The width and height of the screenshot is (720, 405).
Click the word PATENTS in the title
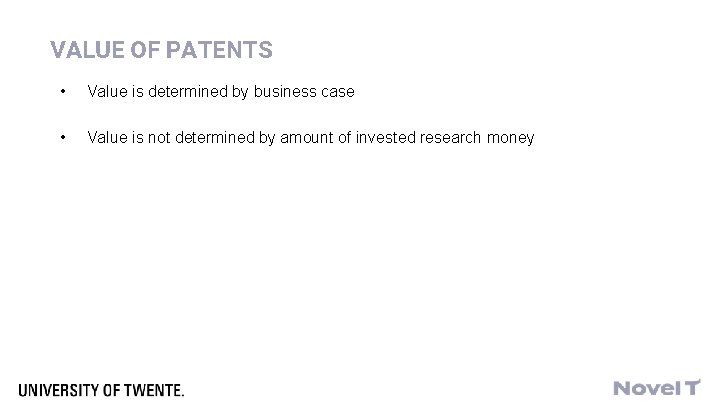click(219, 50)
